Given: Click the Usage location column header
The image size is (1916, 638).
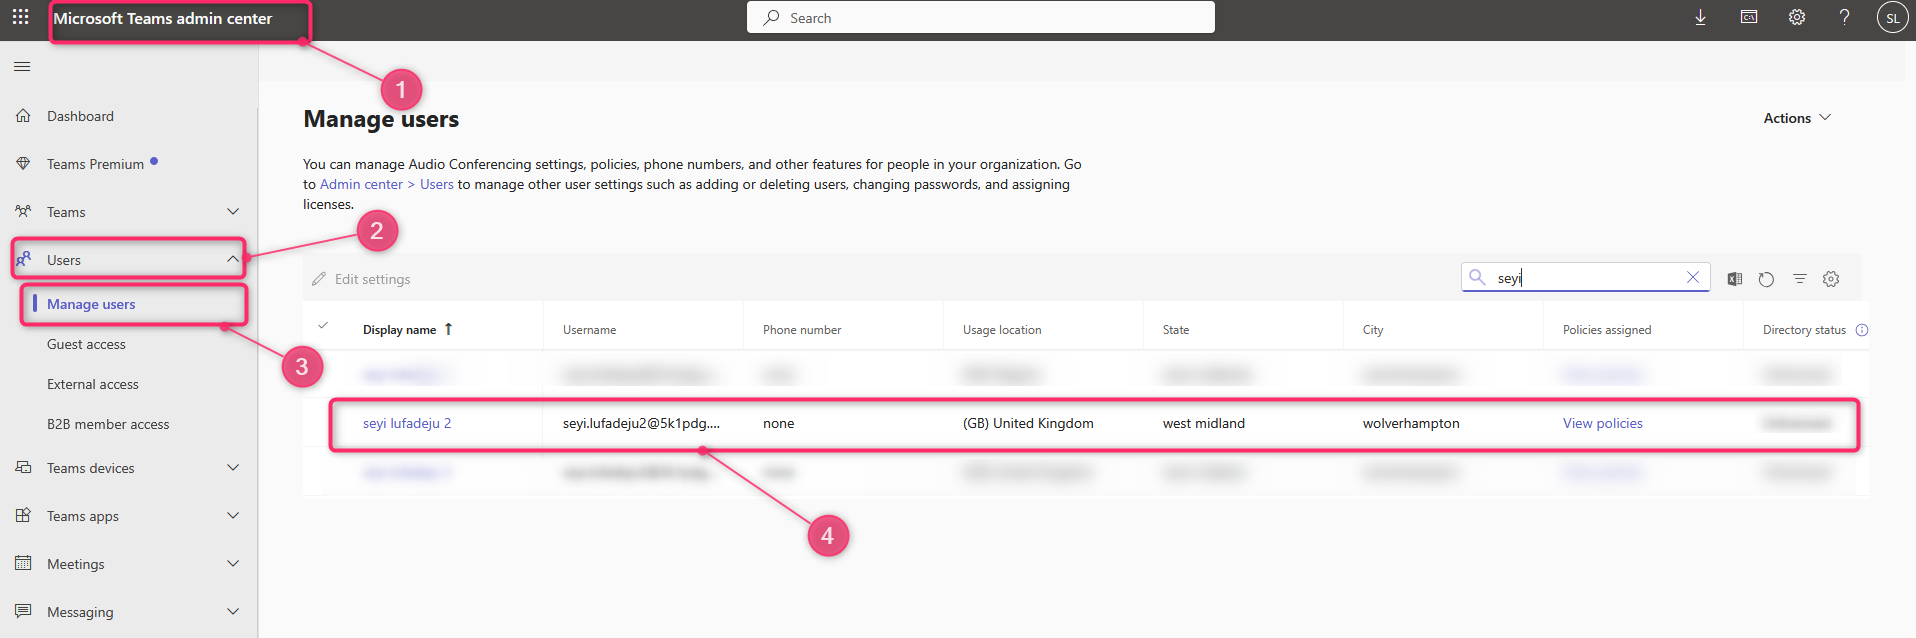Looking at the screenshot, I should [1002, 330].
